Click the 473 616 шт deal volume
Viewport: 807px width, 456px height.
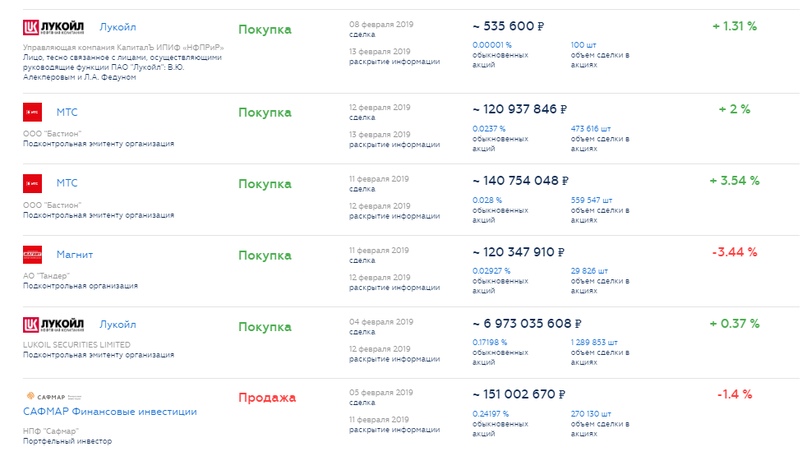pyautogui.click(x=592, y=128)
